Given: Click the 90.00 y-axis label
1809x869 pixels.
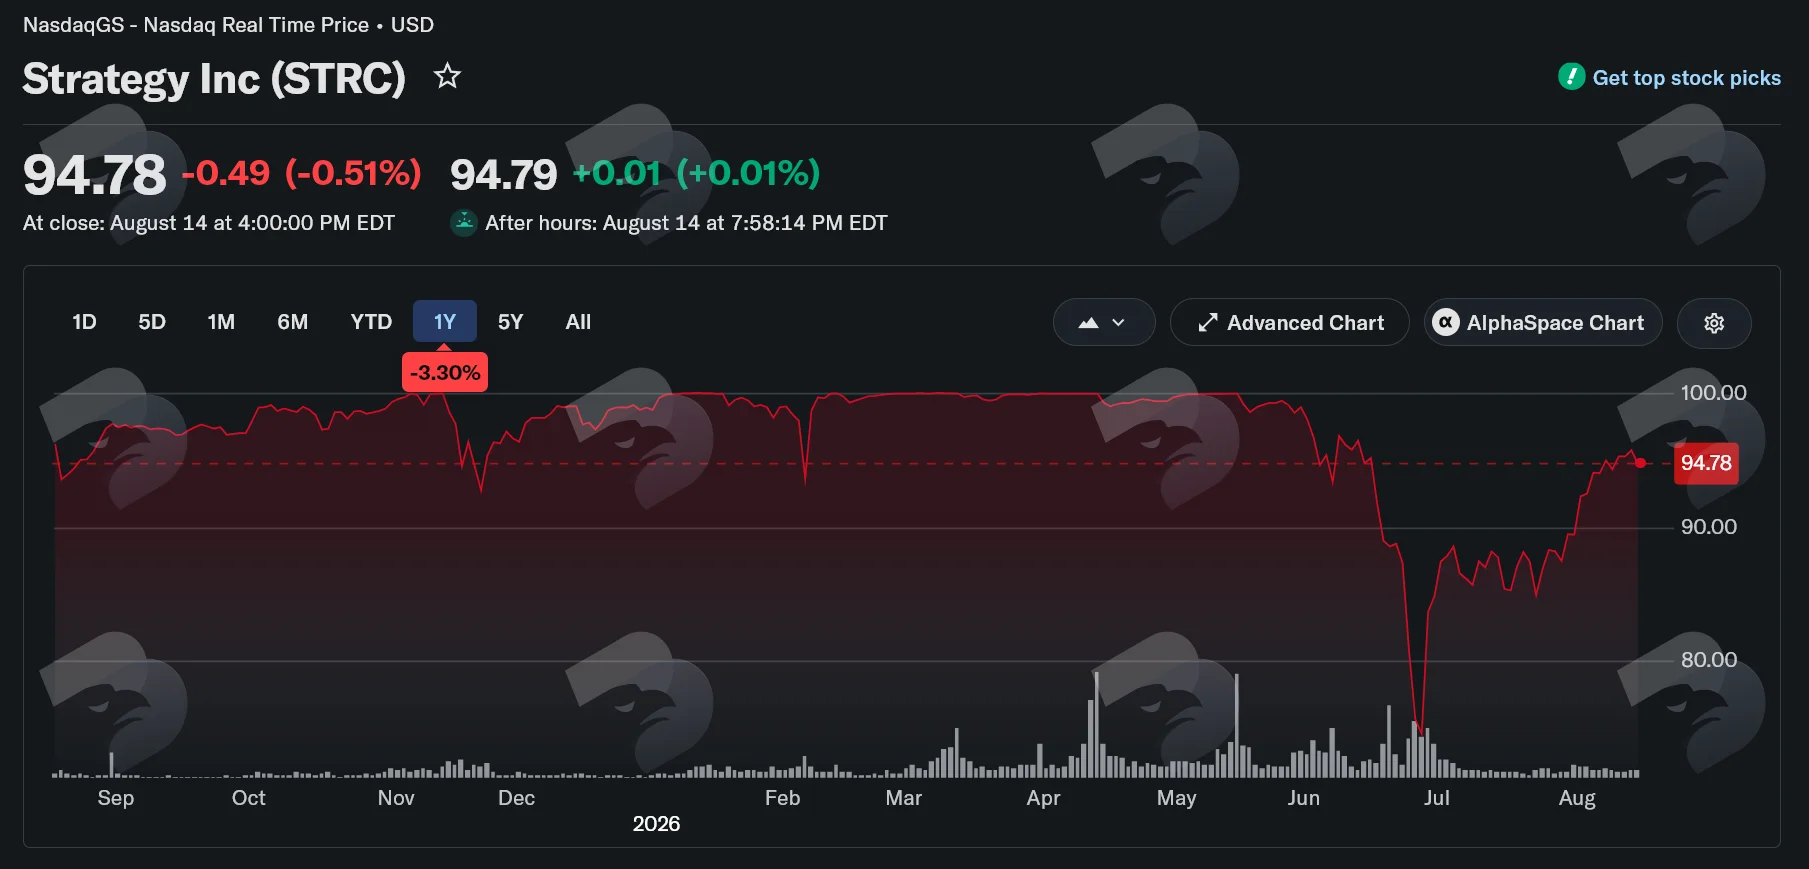Looking at the screenshot, I should click(1709, 527).
